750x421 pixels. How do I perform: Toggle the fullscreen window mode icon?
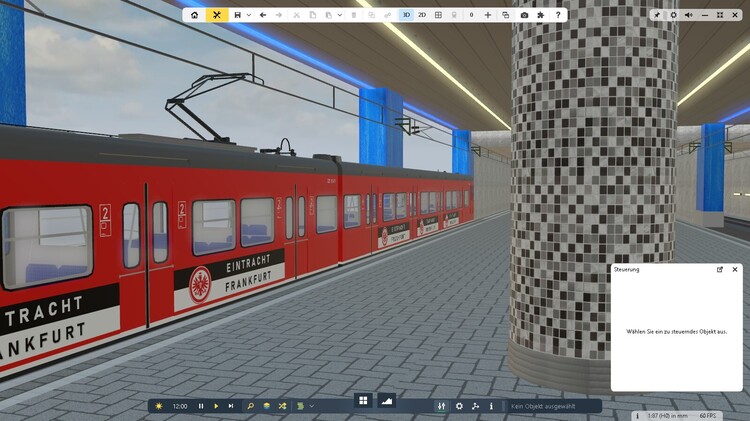coord(720,15)
